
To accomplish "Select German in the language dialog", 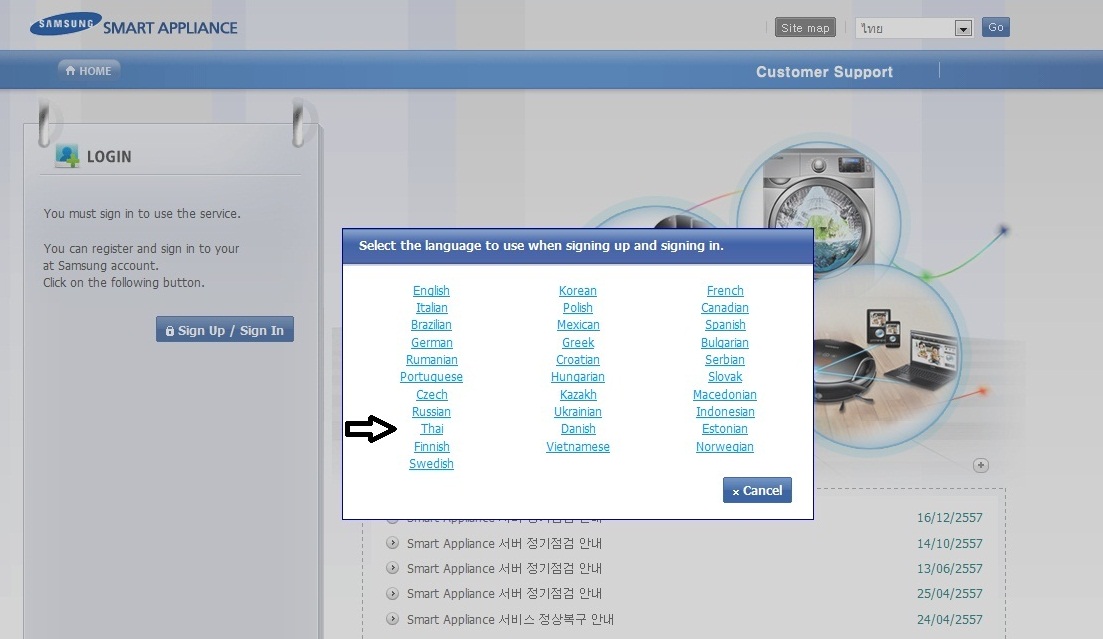I will coord(431,343).
